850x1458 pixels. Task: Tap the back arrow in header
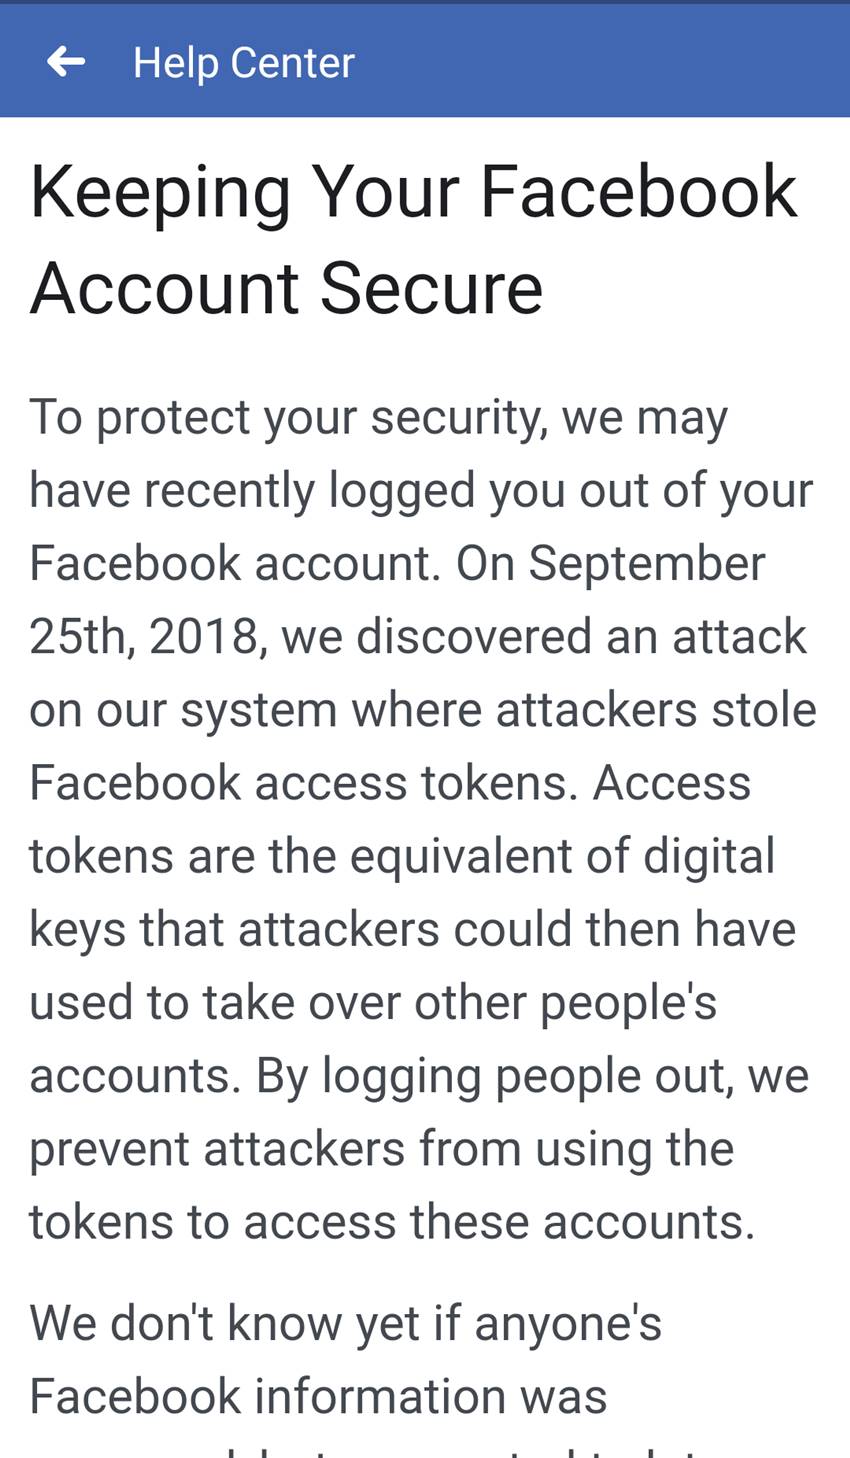[x=66, y=62]
